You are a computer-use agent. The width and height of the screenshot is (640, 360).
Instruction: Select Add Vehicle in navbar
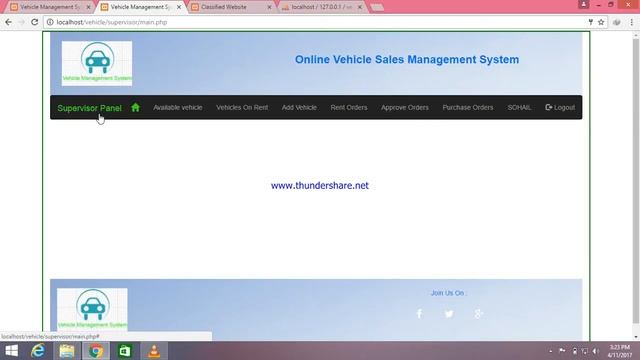coord(299,107)
